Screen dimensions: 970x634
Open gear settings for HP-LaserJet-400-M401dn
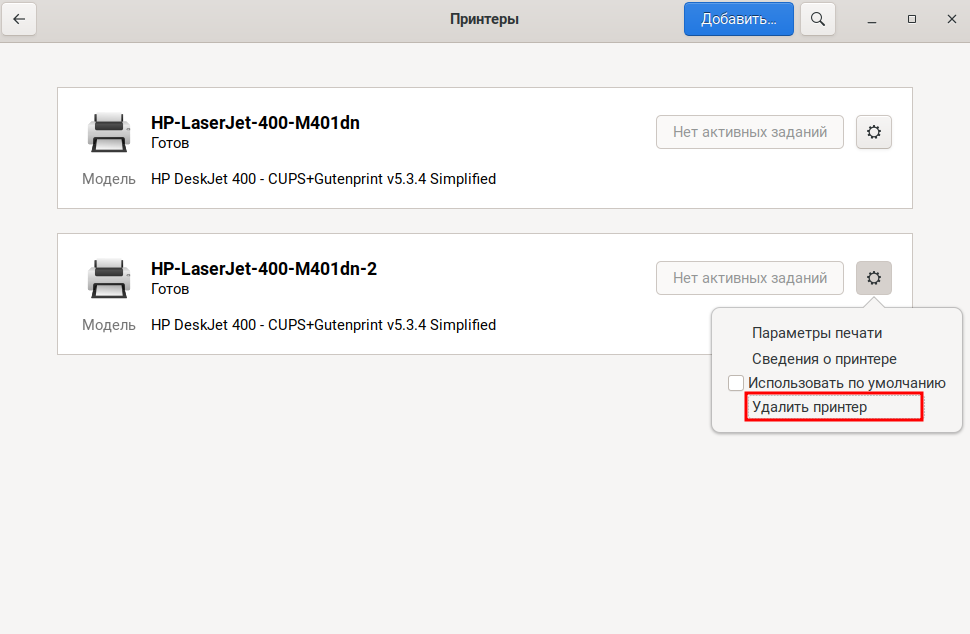pyautogui.click(x=874, y=132)
